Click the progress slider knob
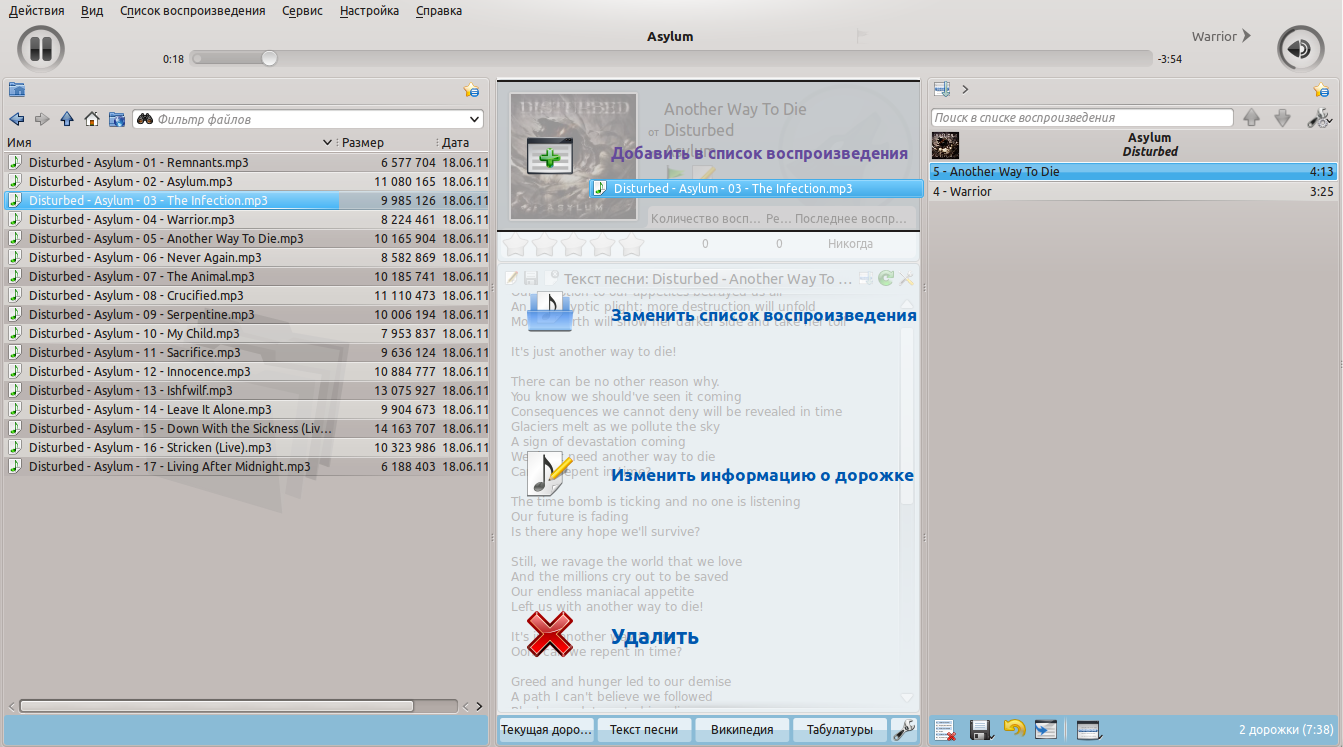This screenshot has width=1343, height=747. pyautogui.click(x=269, y=59)
